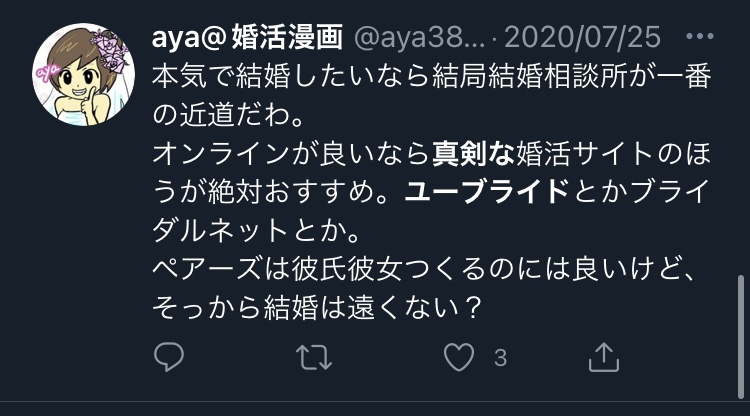Viewport: 750px width, 416px height.
Task: Click the bold keyword 真剣な
Action: 473,154
